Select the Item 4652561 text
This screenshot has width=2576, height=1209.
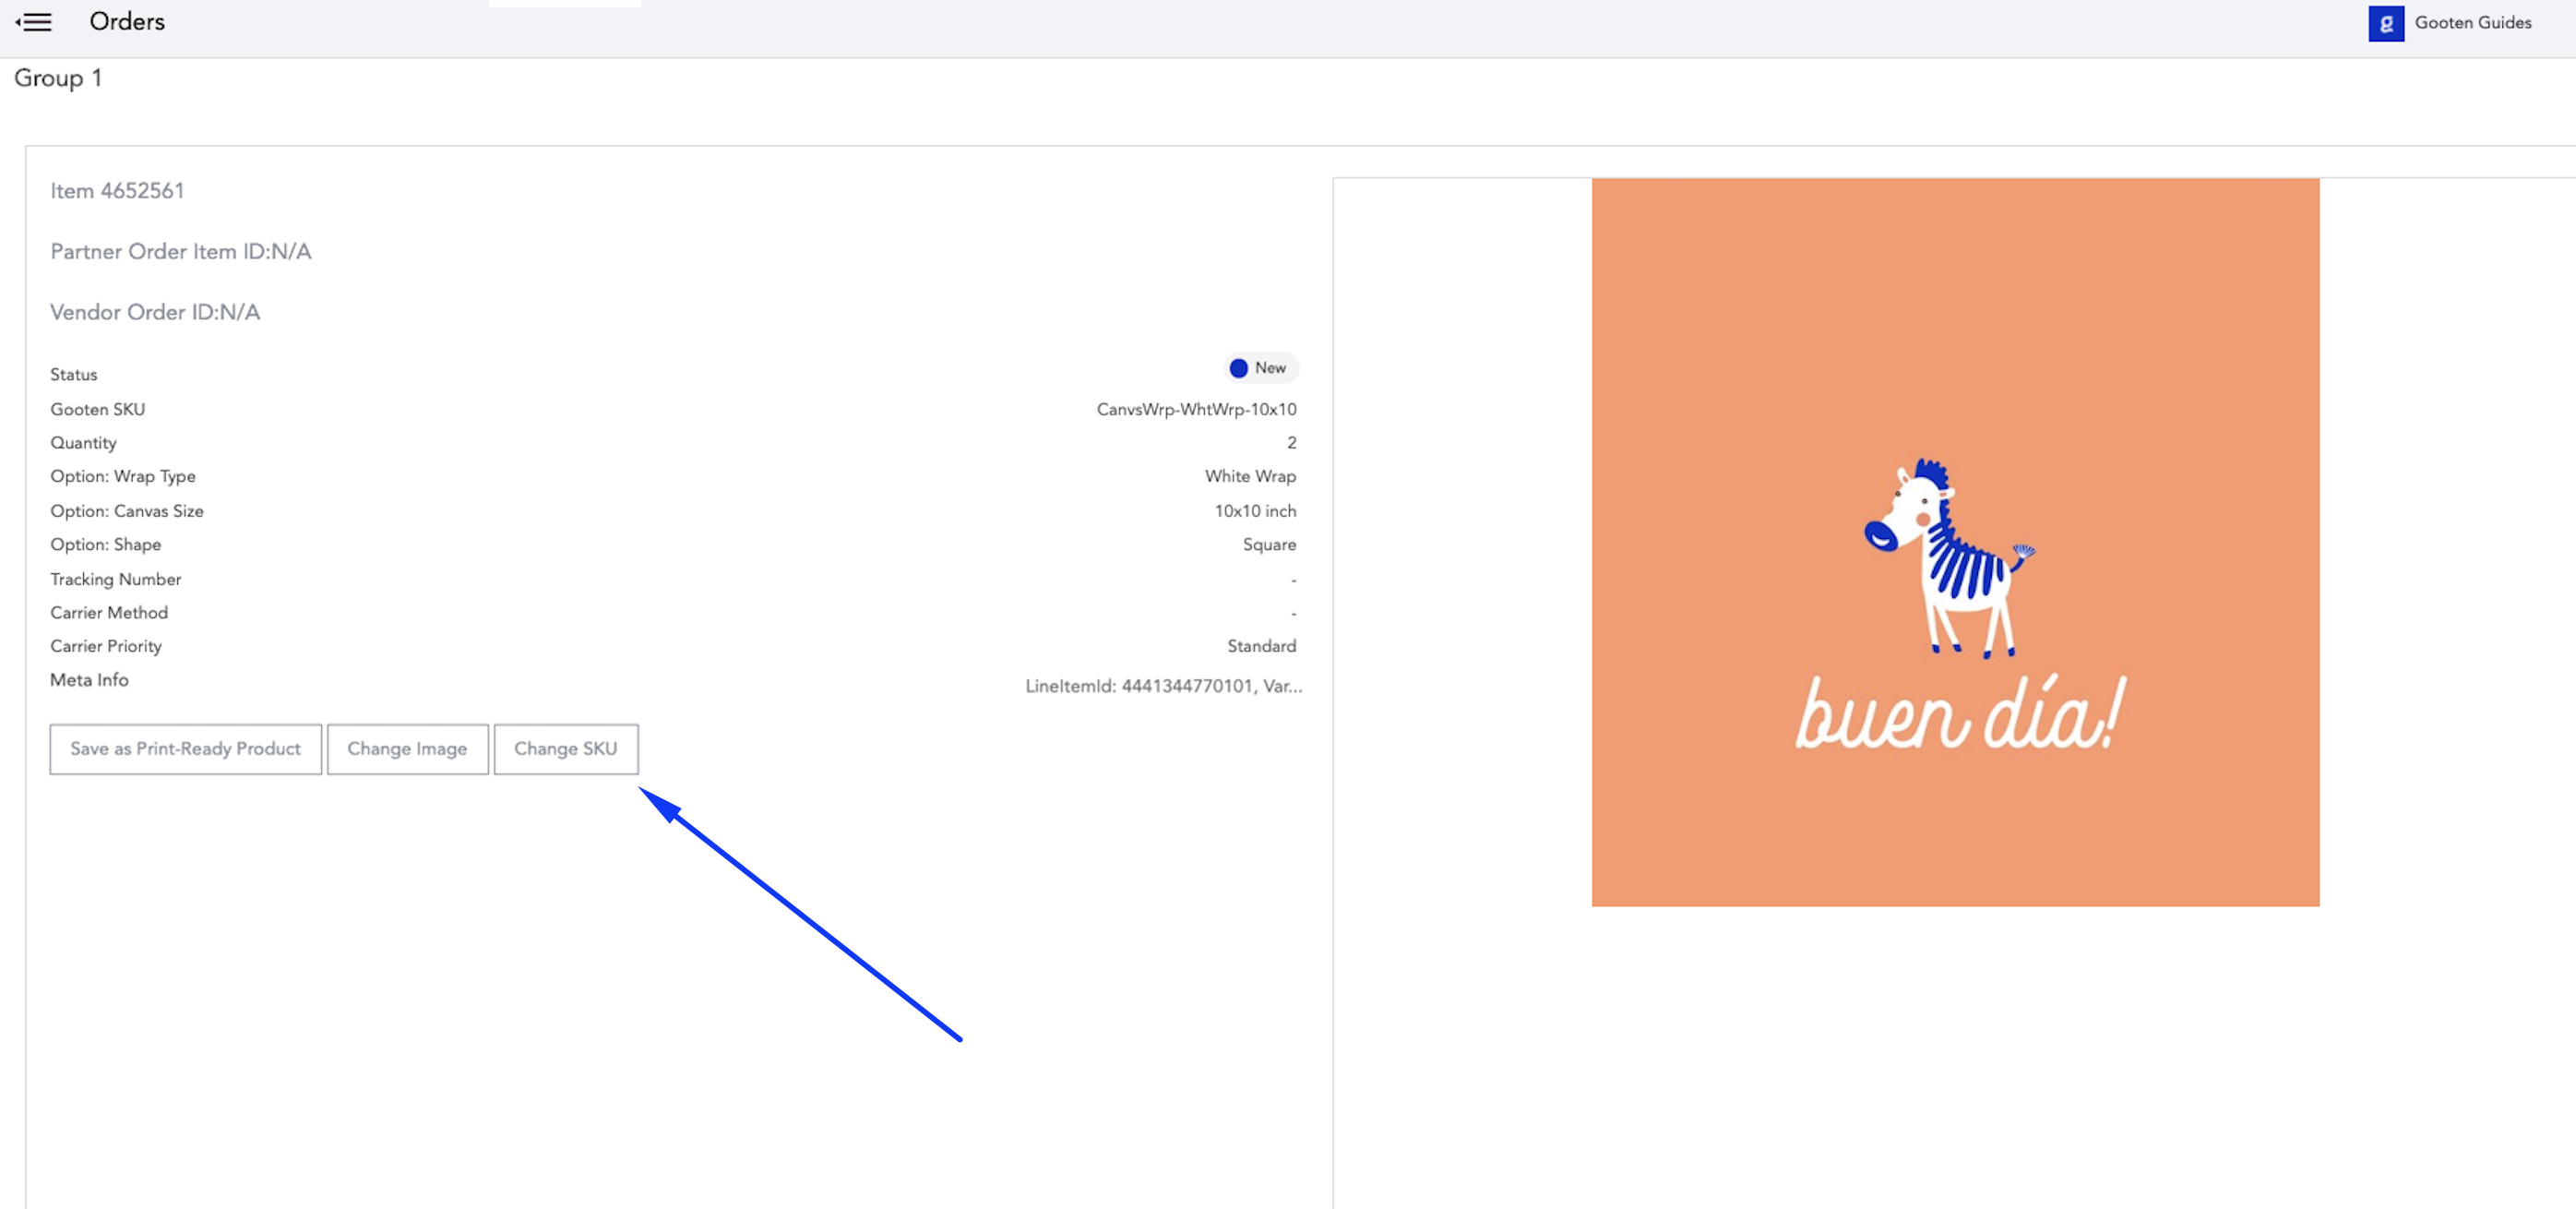(x=117, y=191)
